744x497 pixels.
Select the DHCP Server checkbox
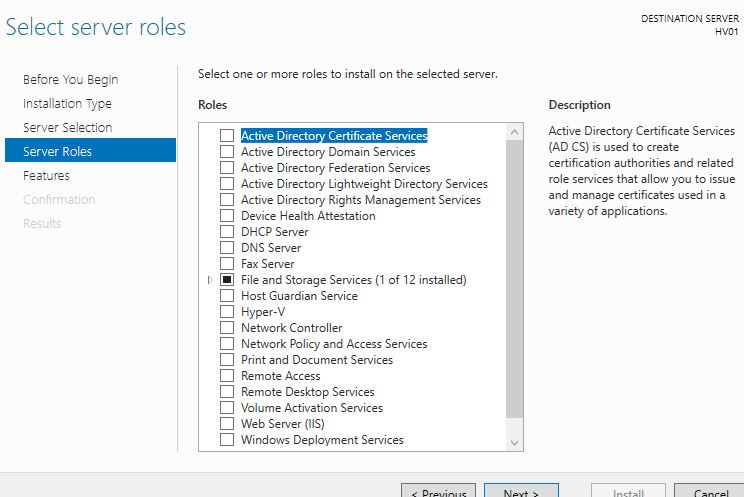tap(227, 232)
